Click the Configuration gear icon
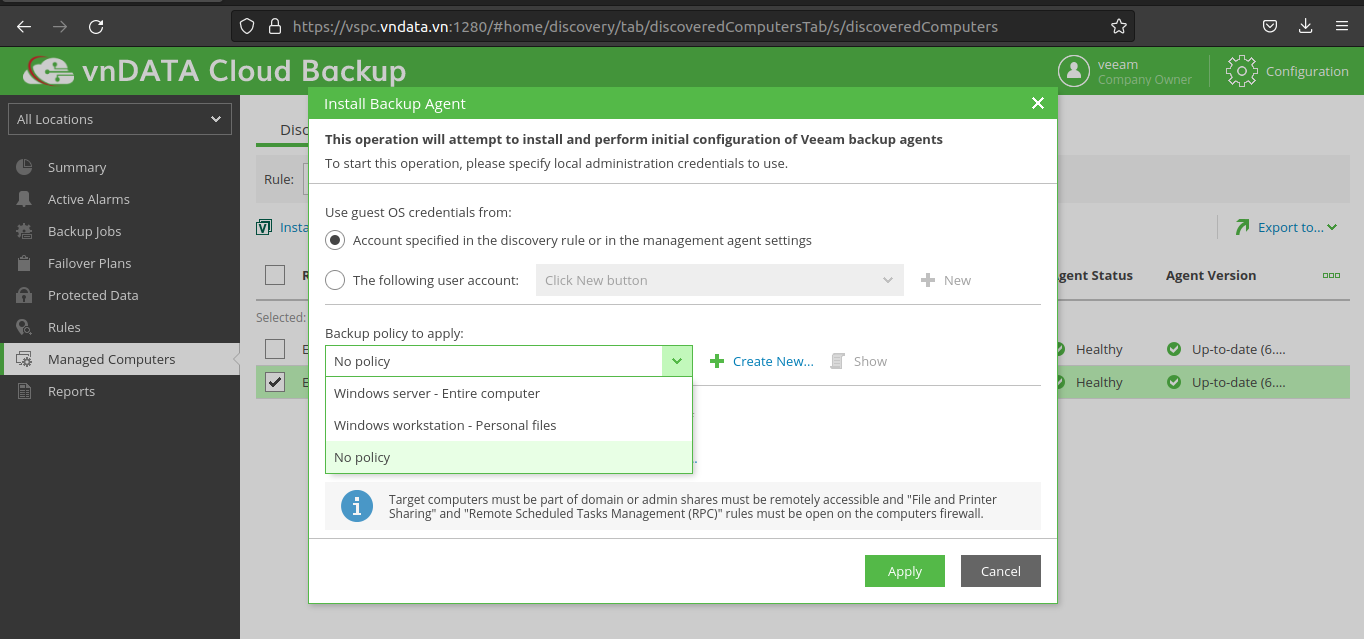The image size is (1364, 639). pos(1241,71)
